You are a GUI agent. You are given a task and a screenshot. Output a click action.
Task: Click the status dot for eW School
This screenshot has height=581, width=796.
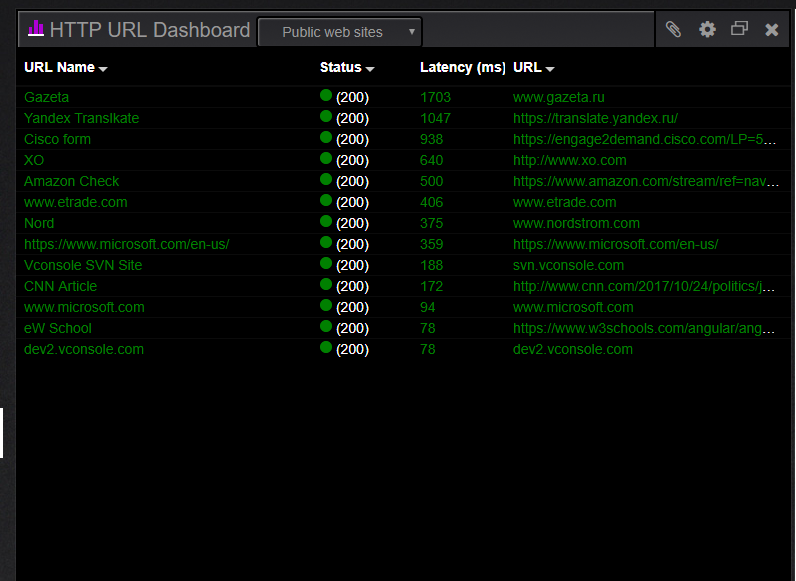pos(326,326)
